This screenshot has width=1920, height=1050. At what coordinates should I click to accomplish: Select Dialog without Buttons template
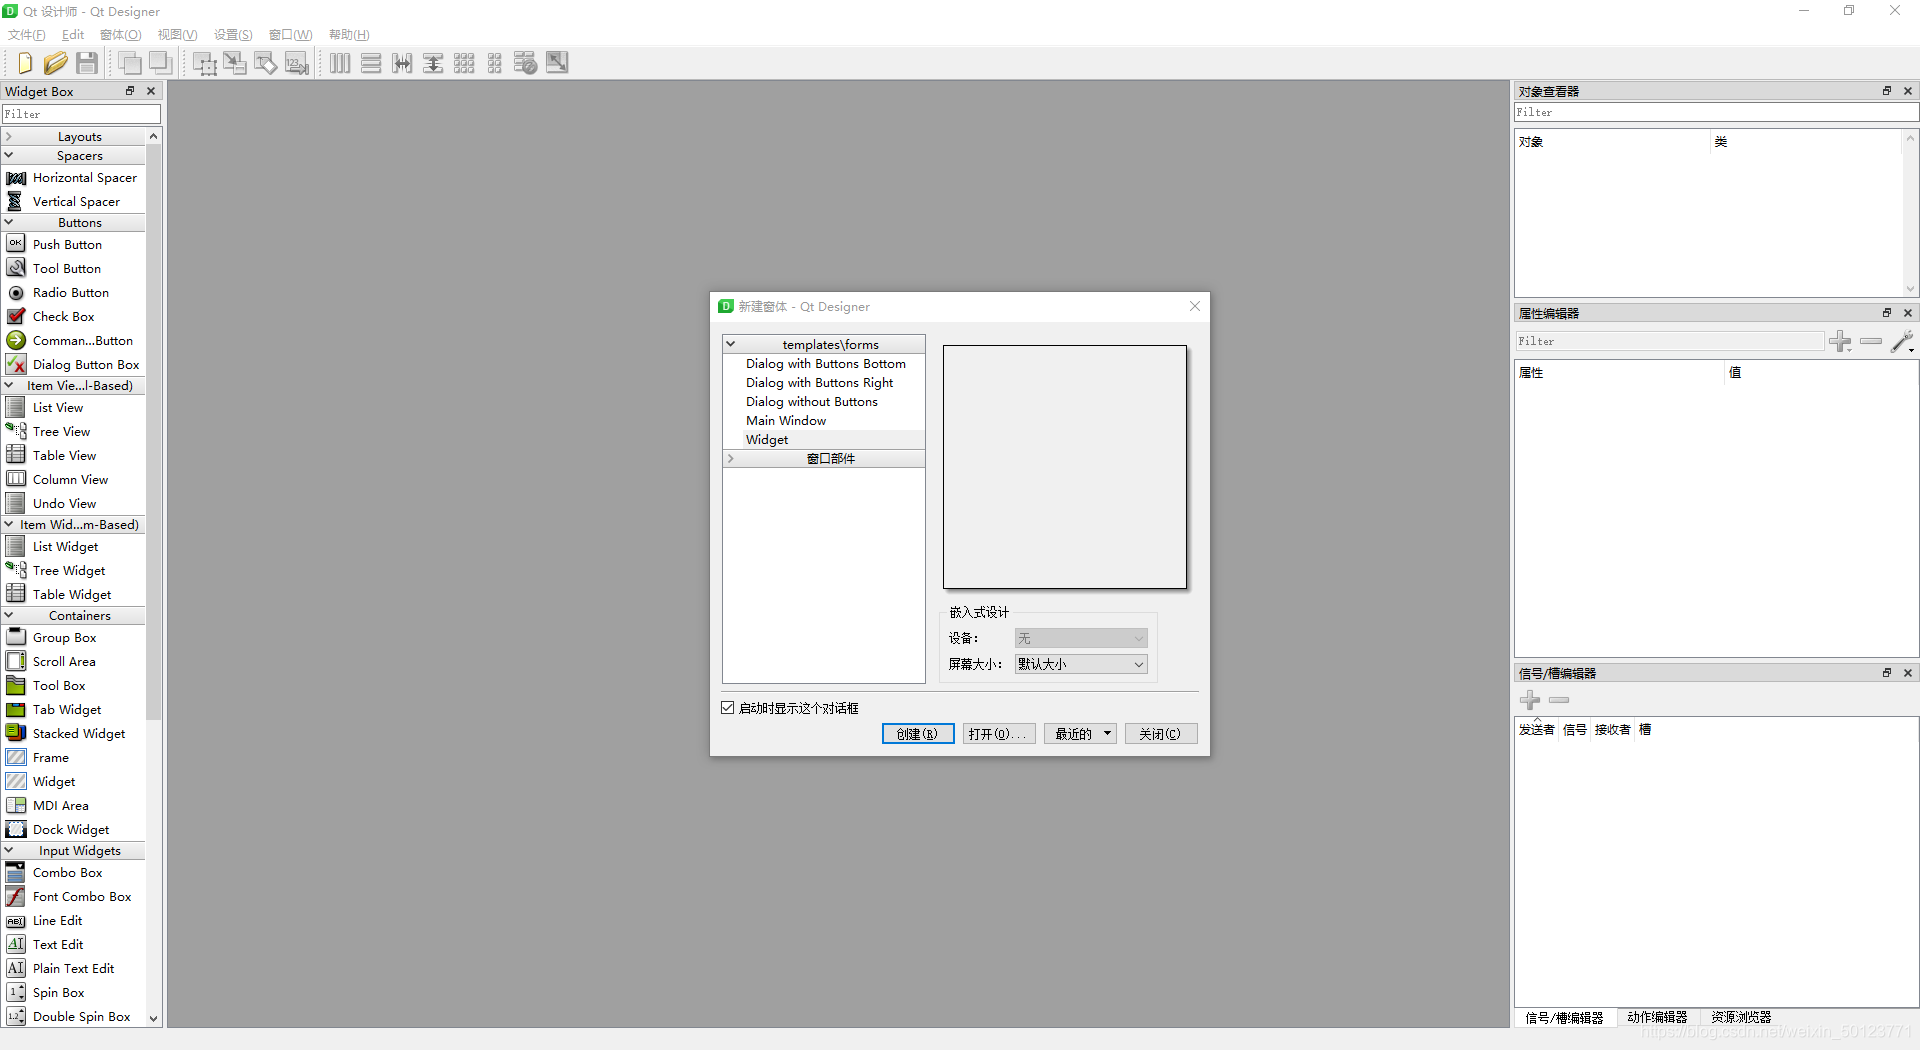(812, 401)
